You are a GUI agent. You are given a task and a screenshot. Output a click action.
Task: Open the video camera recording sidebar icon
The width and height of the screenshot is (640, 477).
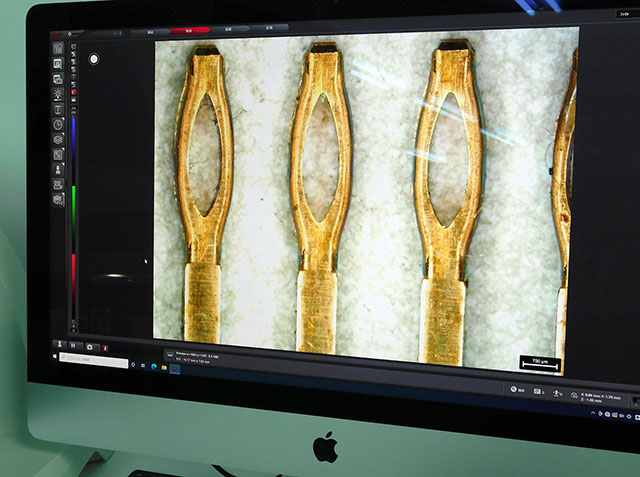click(x=58, y=184)
